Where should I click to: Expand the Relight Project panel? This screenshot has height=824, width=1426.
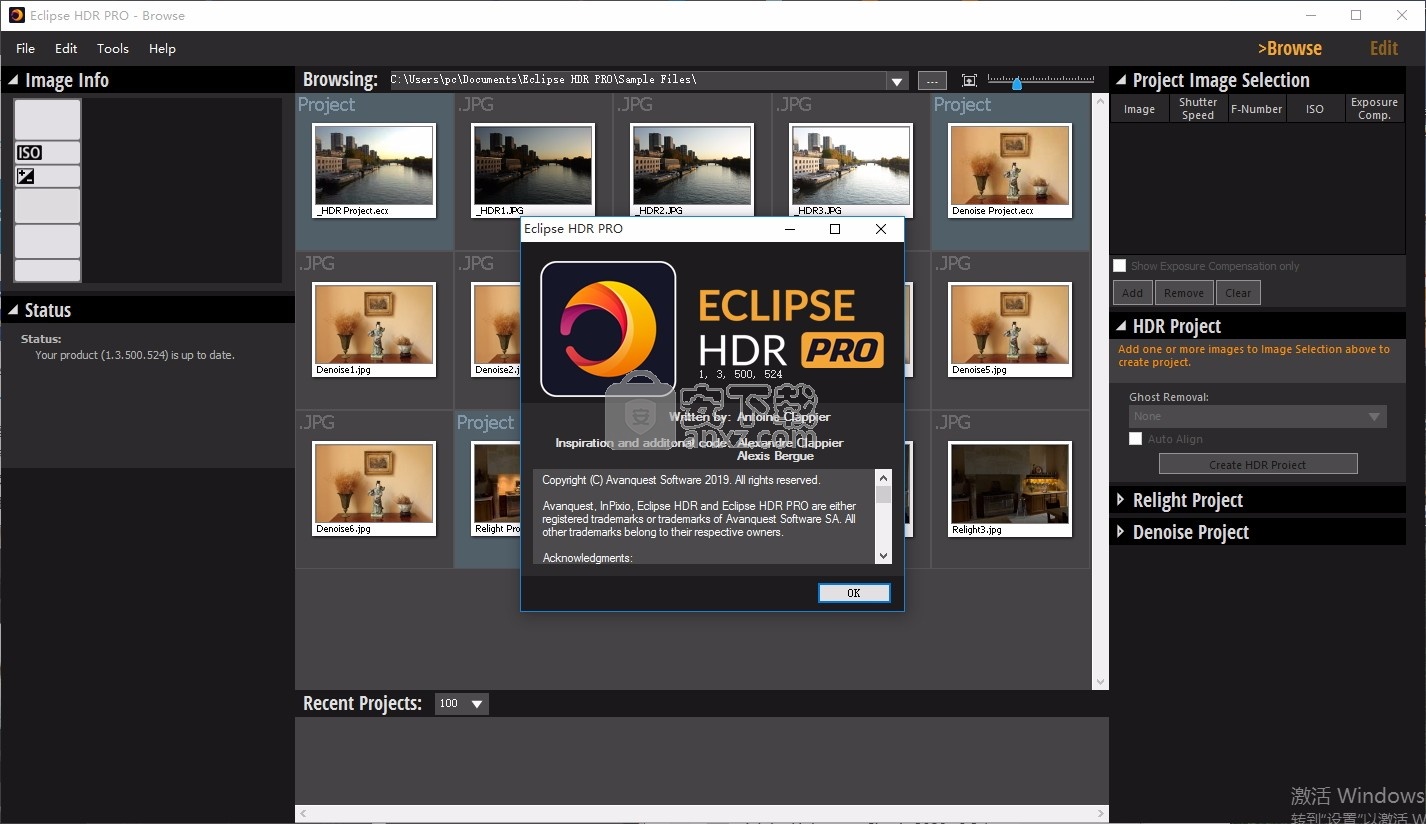(1121, 500)
